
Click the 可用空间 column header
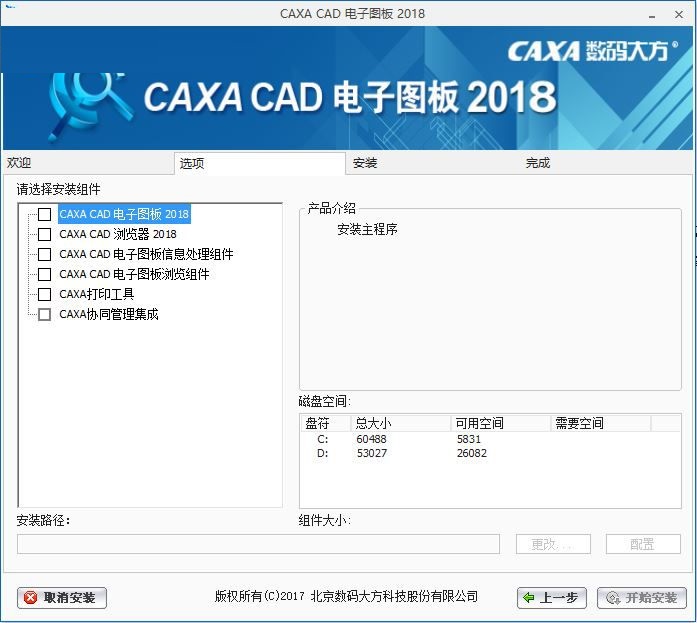(x=501, y=423)
